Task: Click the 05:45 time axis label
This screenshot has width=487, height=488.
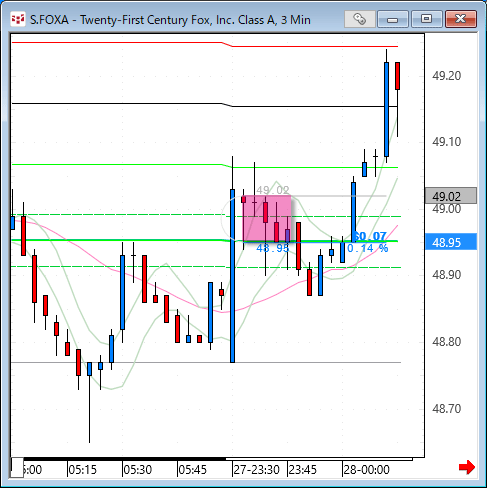Action: (193, 470)
